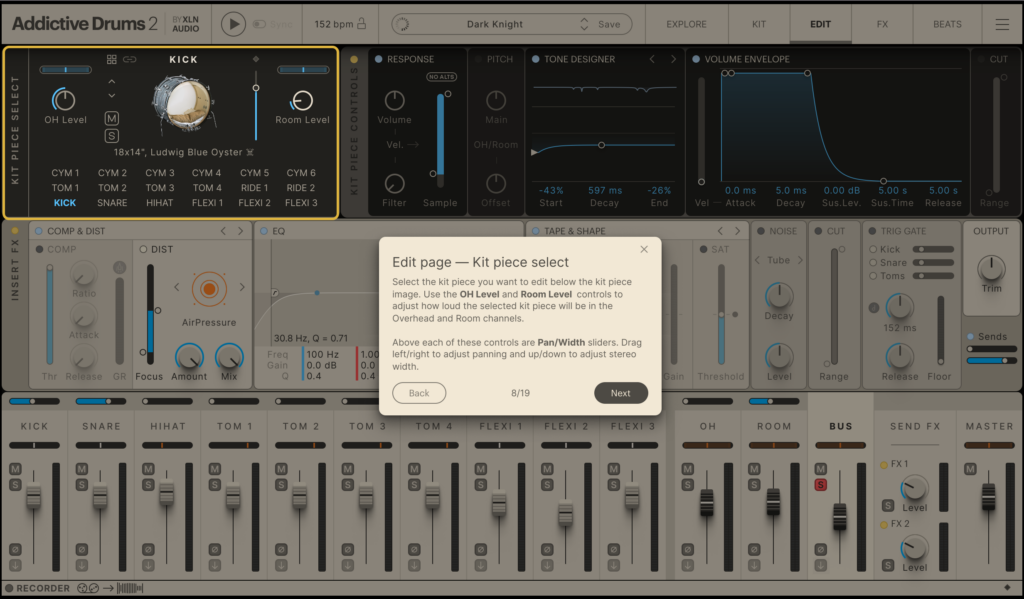Screen dimensions: 1024x599
Task: Select the kick drum image
Action: (183, 105)
